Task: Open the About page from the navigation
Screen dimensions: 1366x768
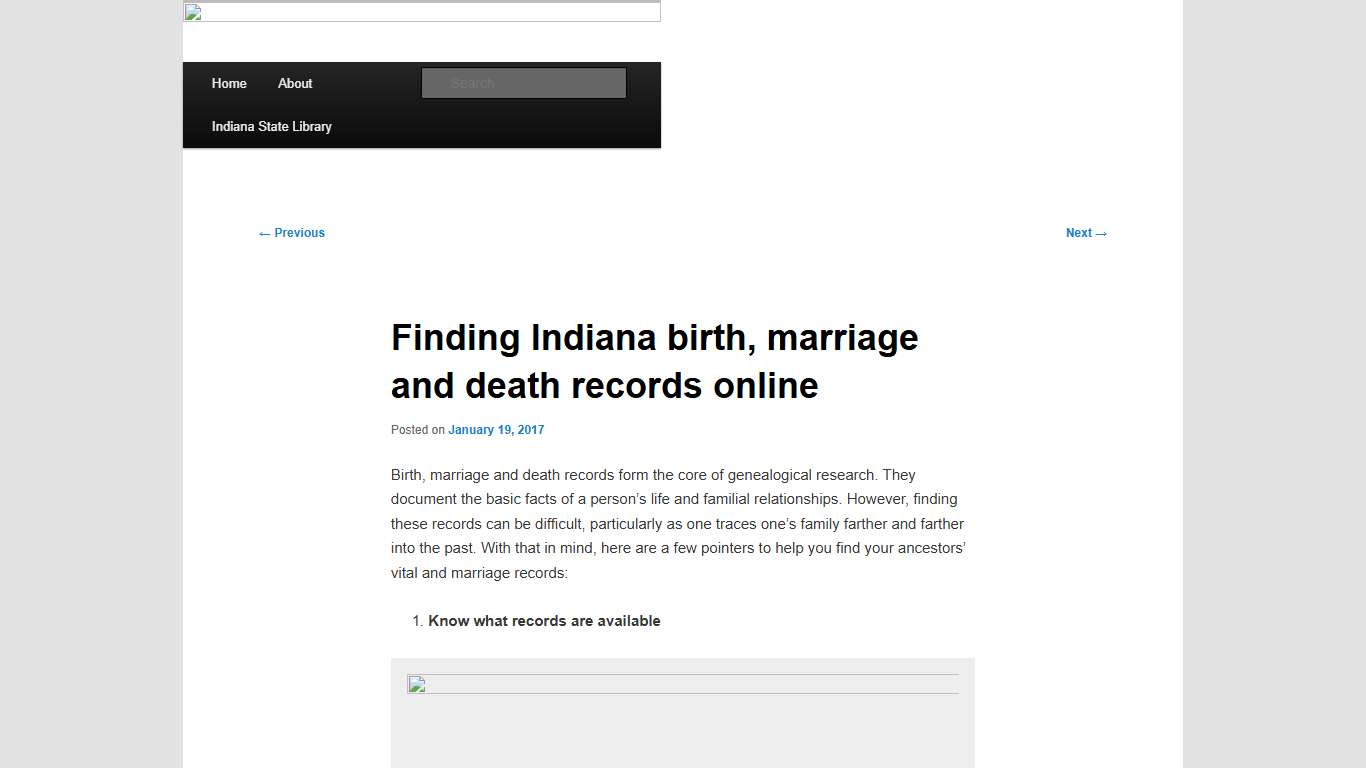Action: [x=295, y=83]
